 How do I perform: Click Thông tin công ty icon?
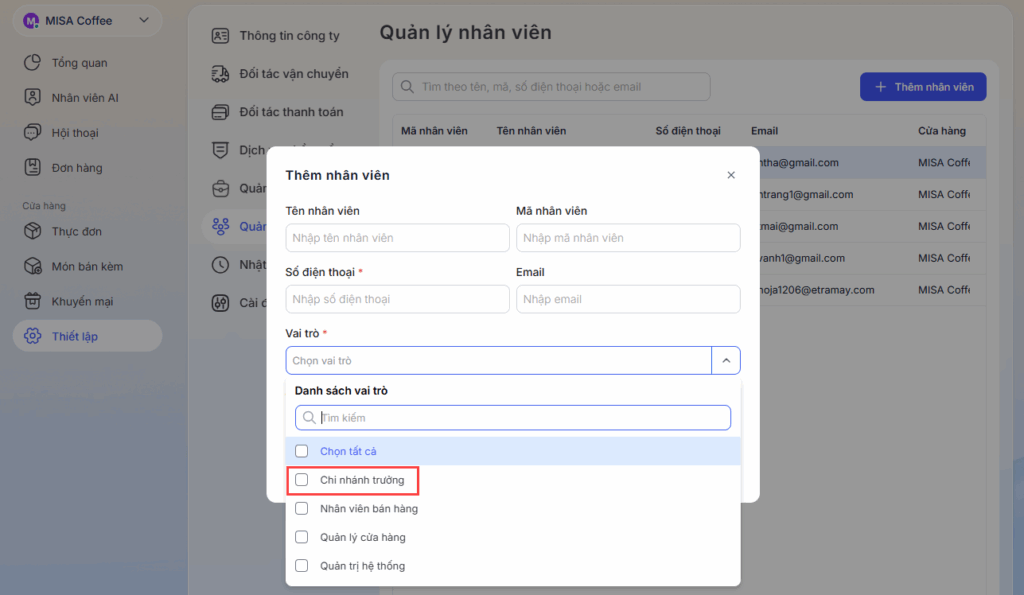[220, 36]
